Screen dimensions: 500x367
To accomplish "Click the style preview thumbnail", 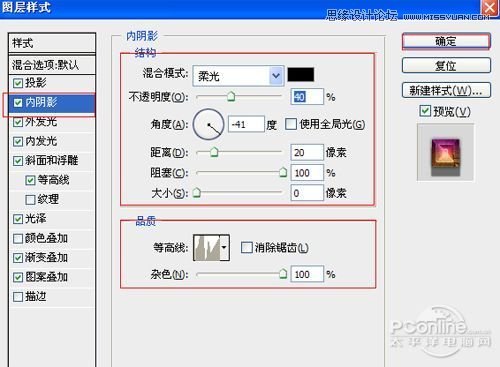I will [445, 152].
